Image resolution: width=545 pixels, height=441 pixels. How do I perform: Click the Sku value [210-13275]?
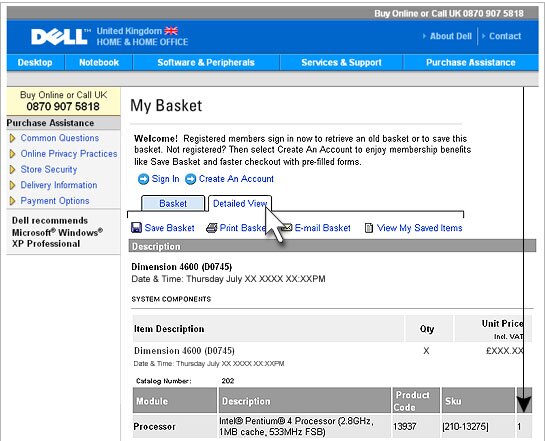point(465,426)
